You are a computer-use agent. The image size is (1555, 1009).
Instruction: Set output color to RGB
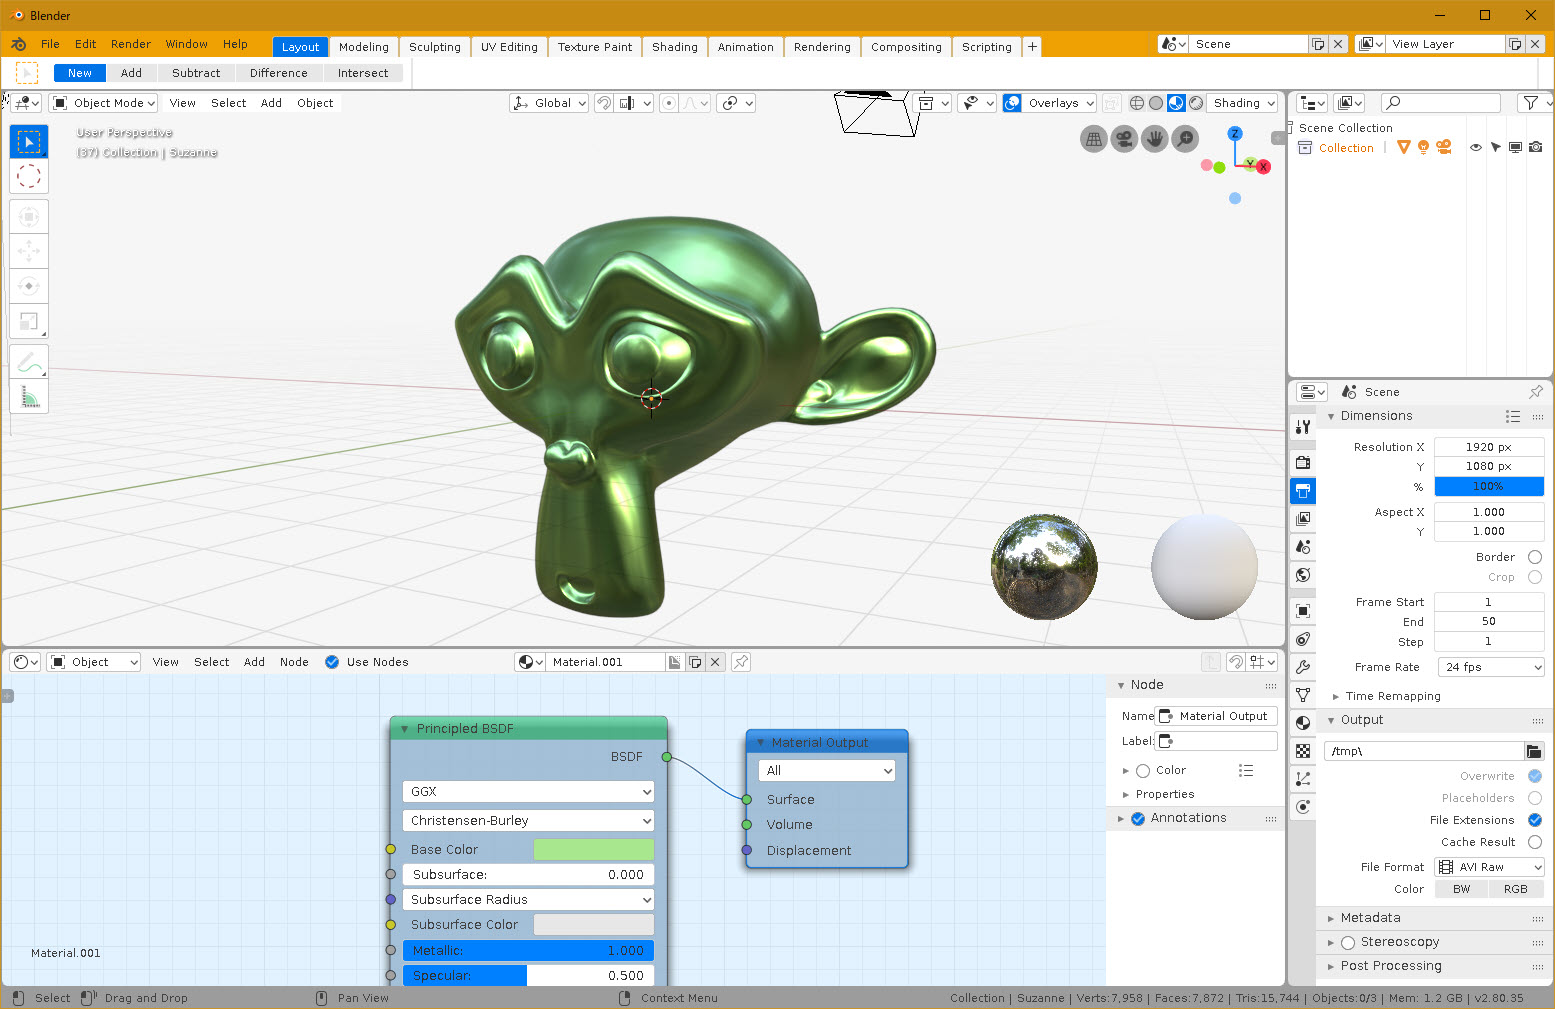[x=1516, y=889]
